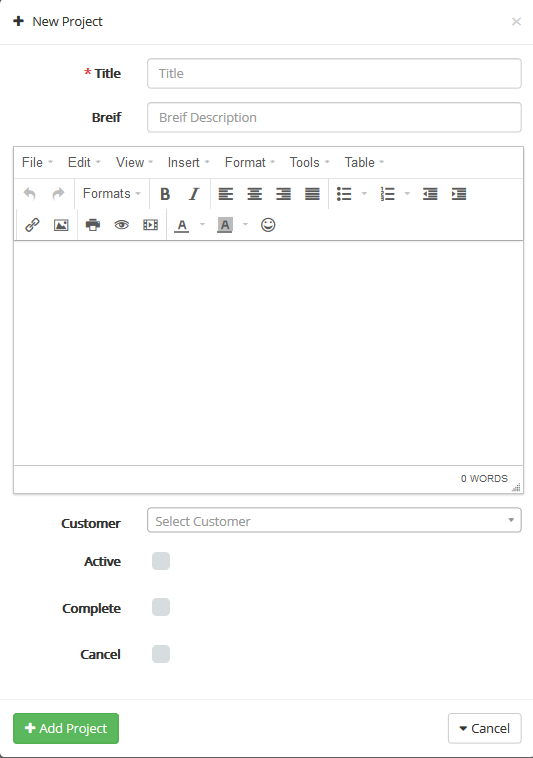The width and height of the screenshot is (533, 758).
Task: Enable the Cancel checkbox
Action: (161, 654)
